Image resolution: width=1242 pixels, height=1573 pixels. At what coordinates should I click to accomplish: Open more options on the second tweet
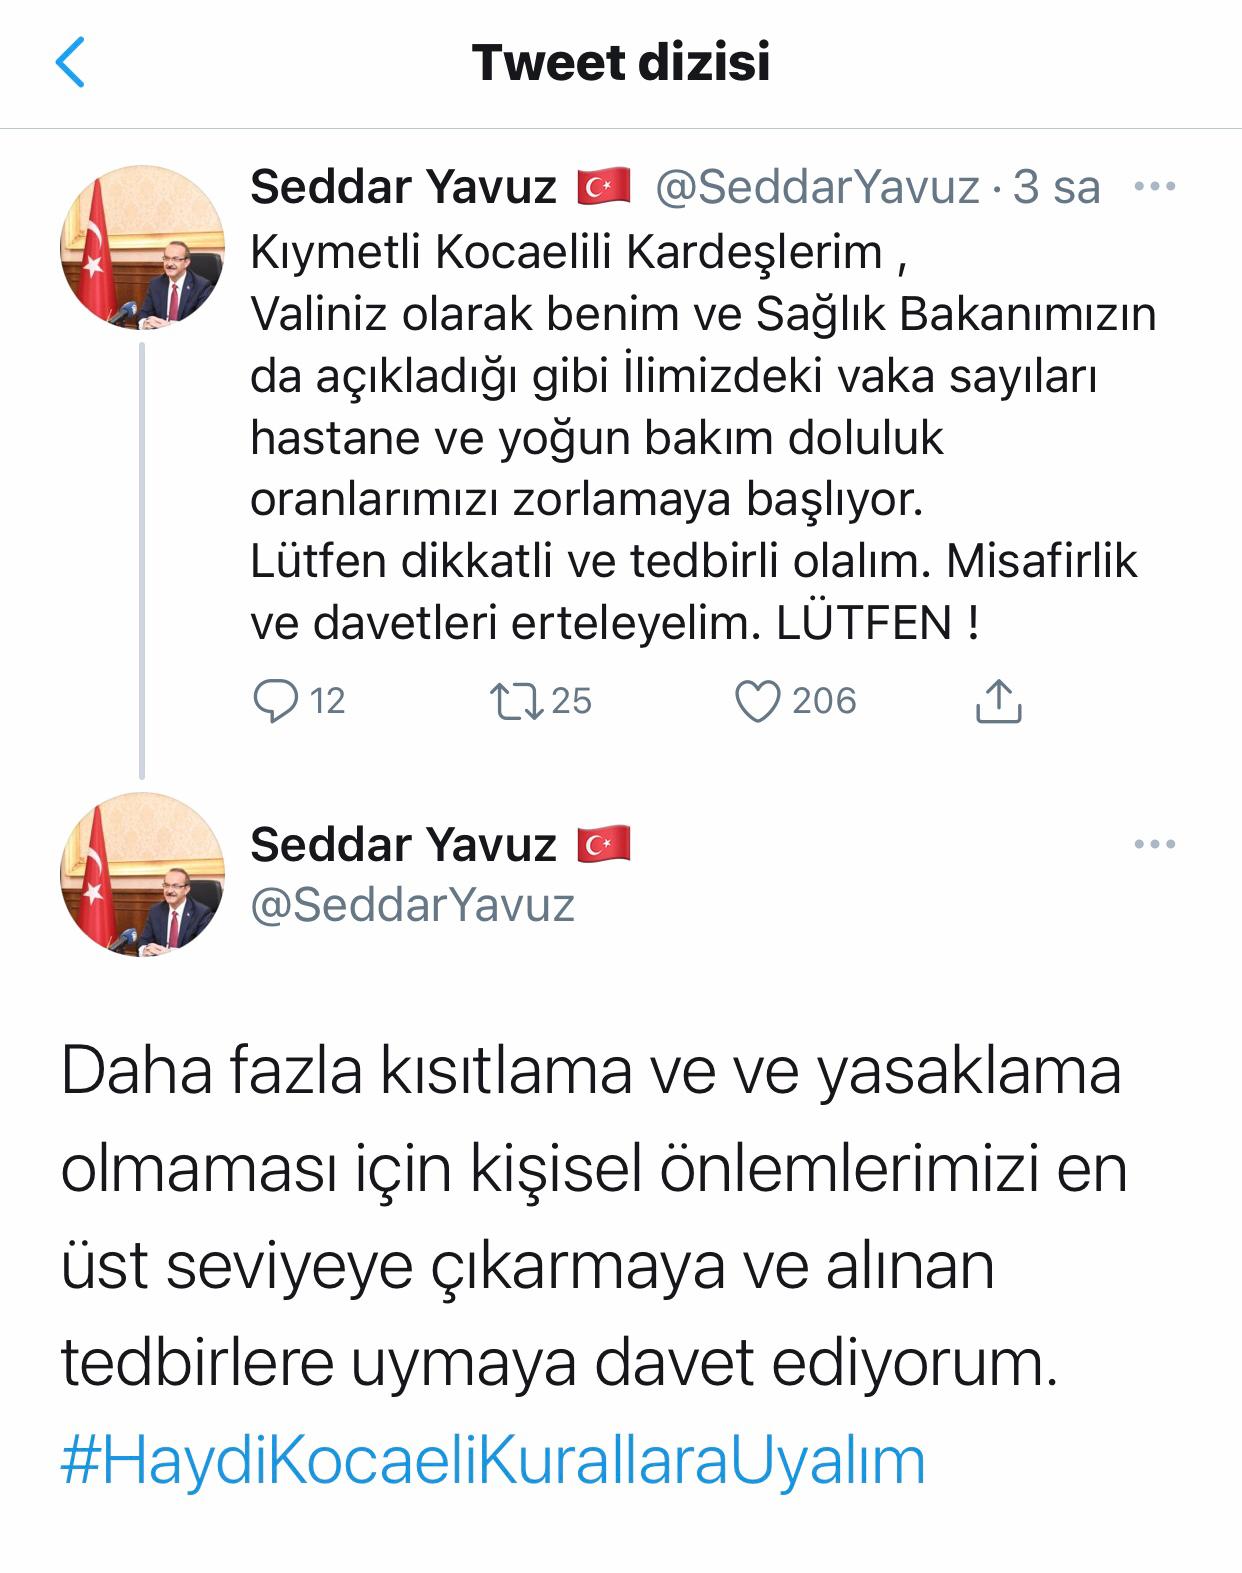click(1155, 845)
